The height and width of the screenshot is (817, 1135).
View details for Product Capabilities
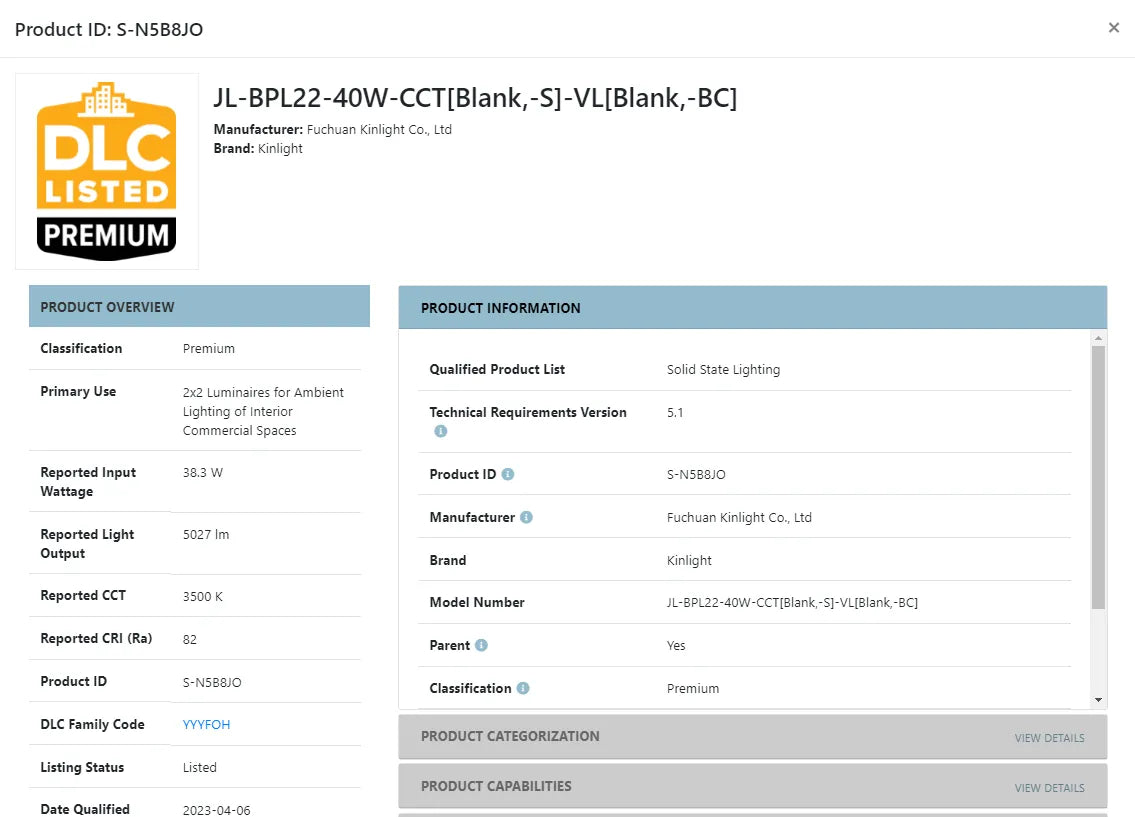[1049, 788]
